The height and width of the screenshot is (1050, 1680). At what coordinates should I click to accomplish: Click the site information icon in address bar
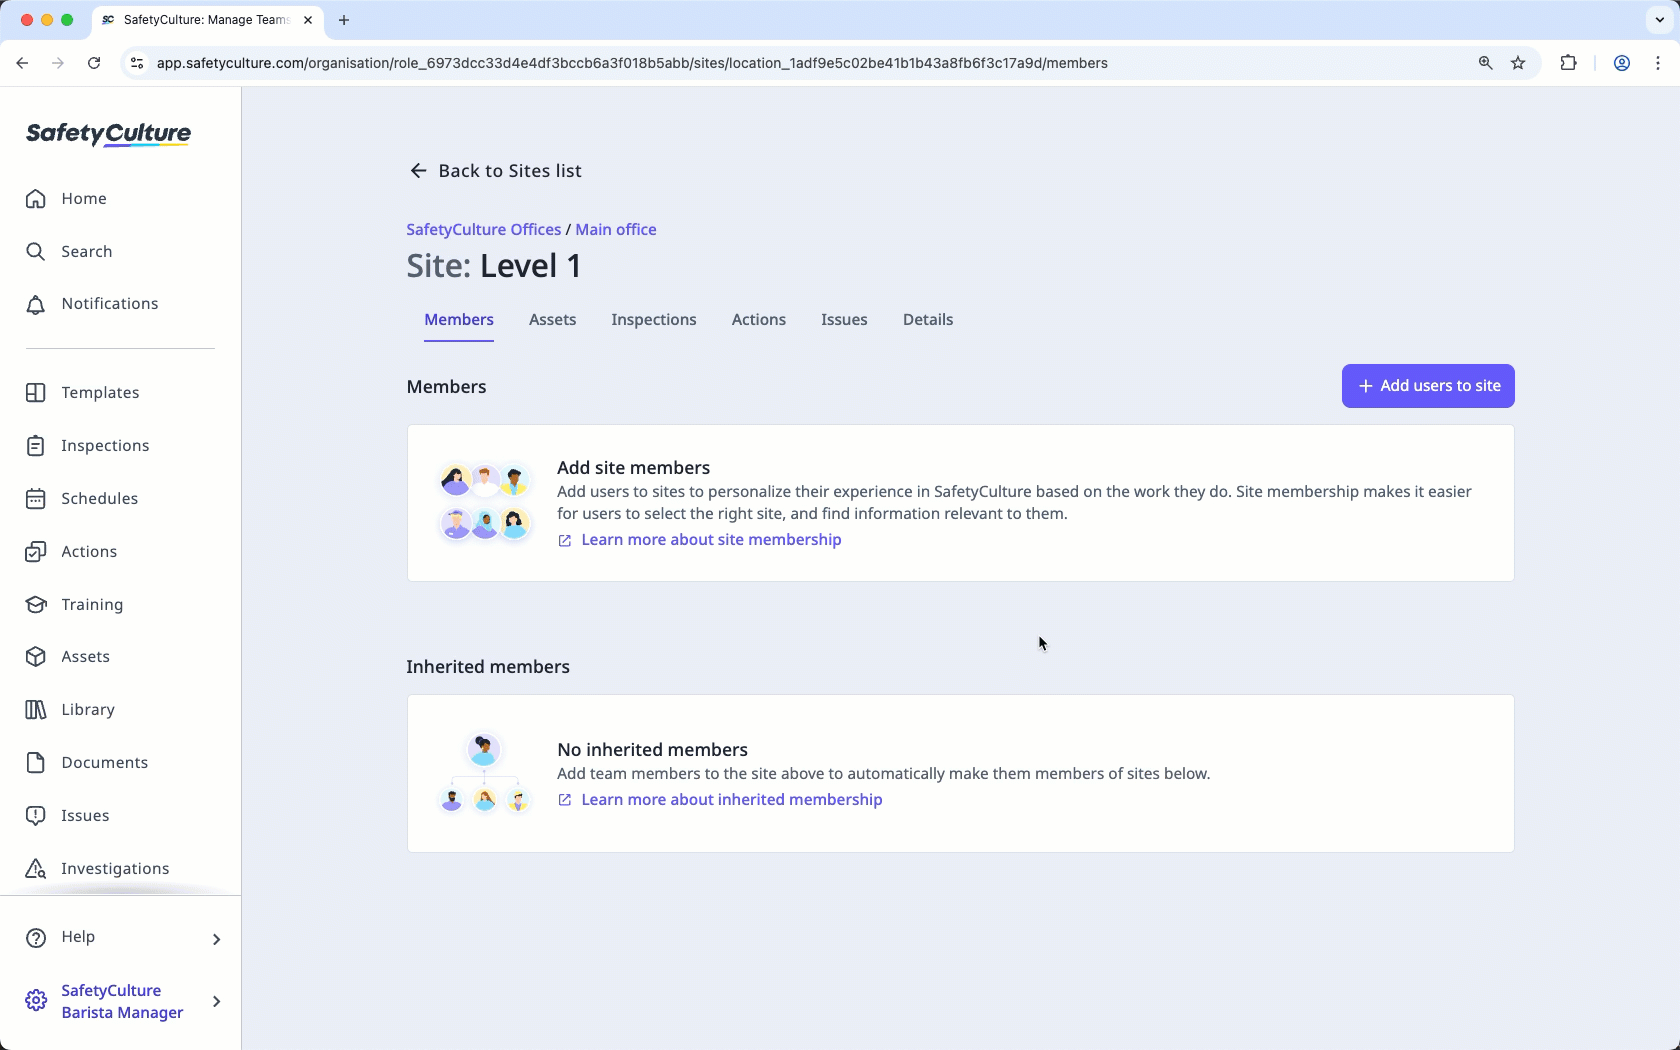click(137, 63)
